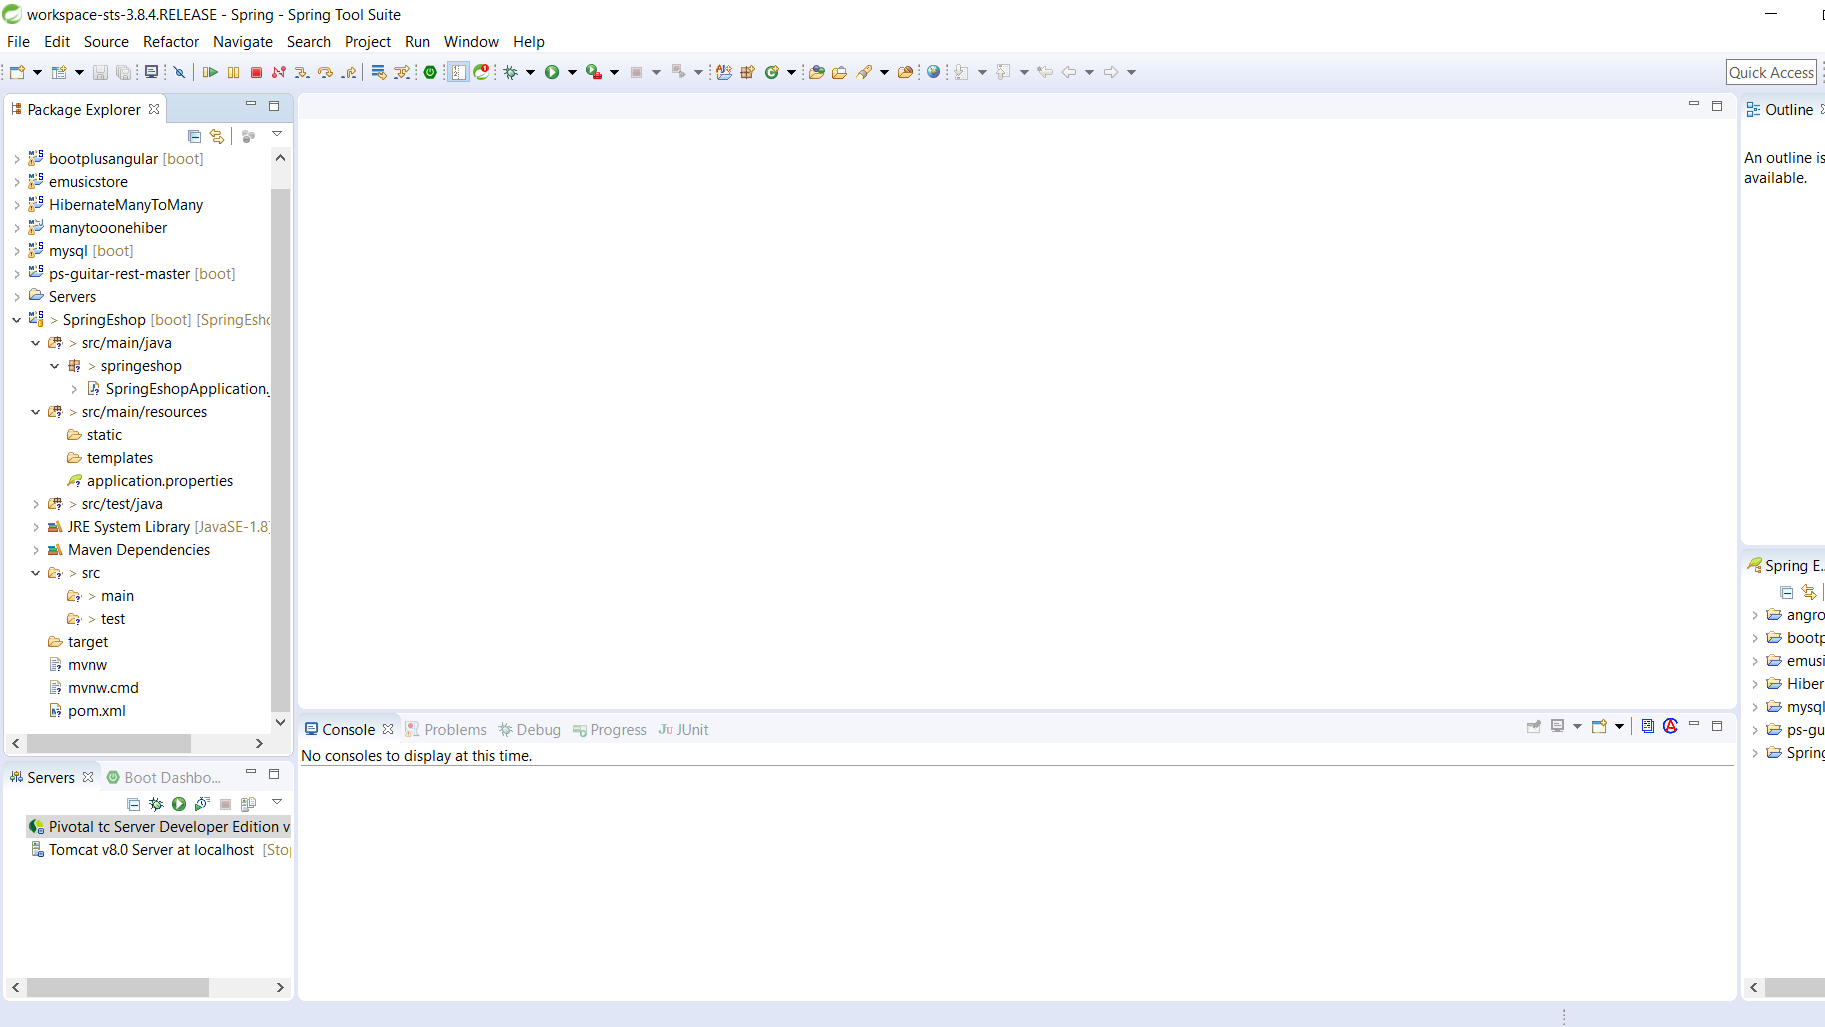Open the Refactor menu
Screen dimensions: 1825x1027
point(171,42)
